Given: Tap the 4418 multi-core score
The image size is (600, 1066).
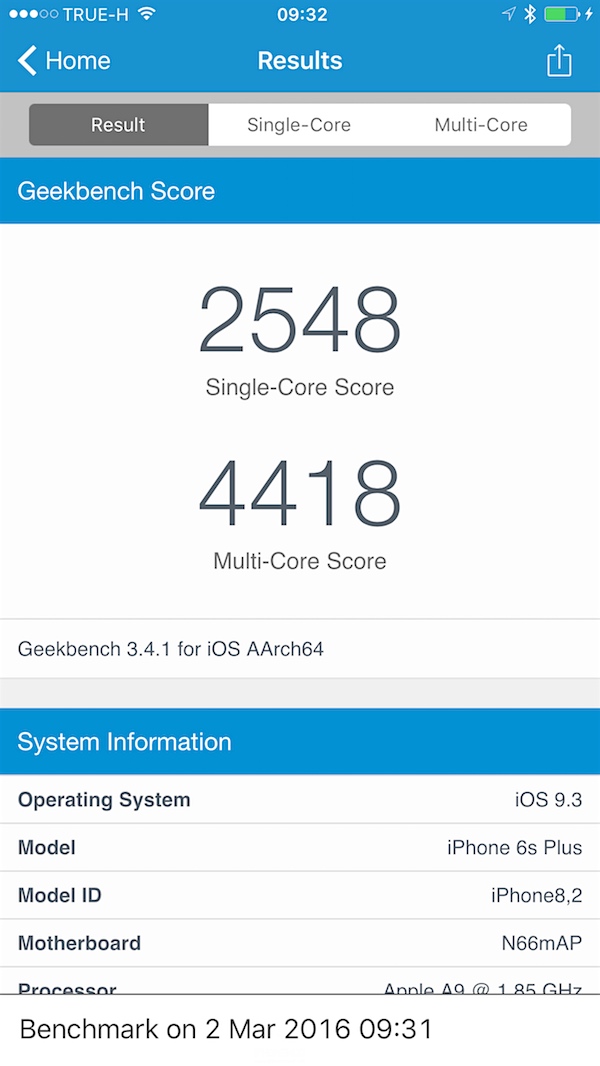Looking at the screenshot, I should click(300, 494).
